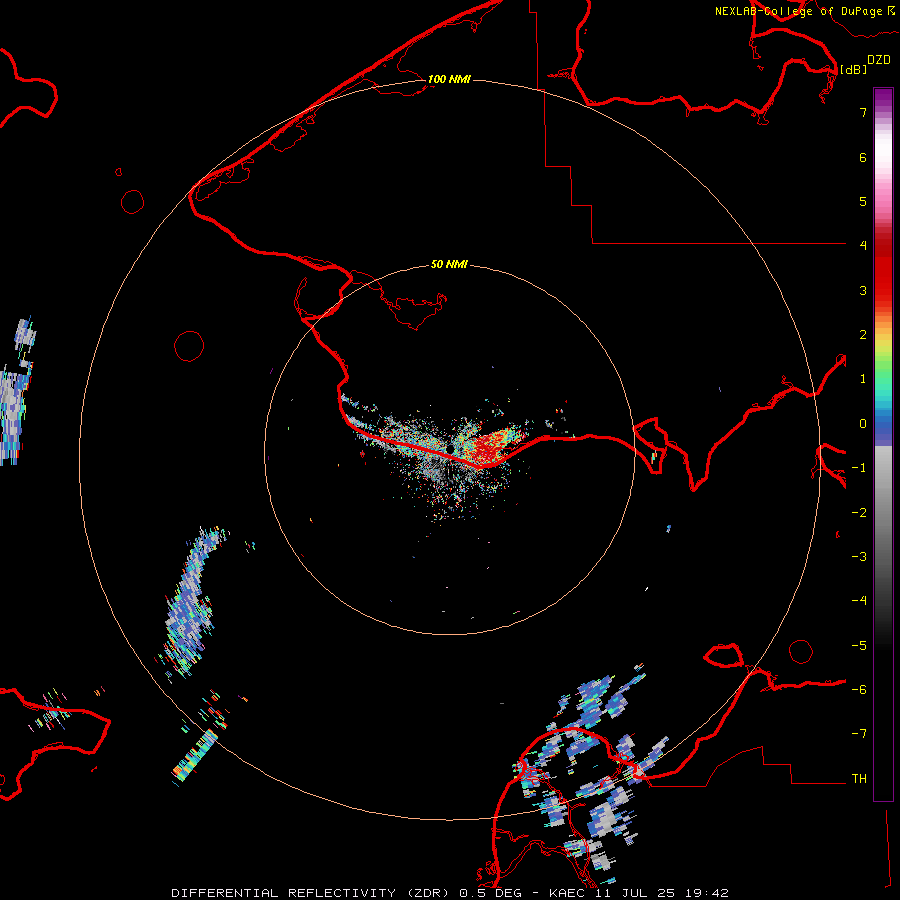Click the DZD product label
900x900 pixels.
point(879,60)
